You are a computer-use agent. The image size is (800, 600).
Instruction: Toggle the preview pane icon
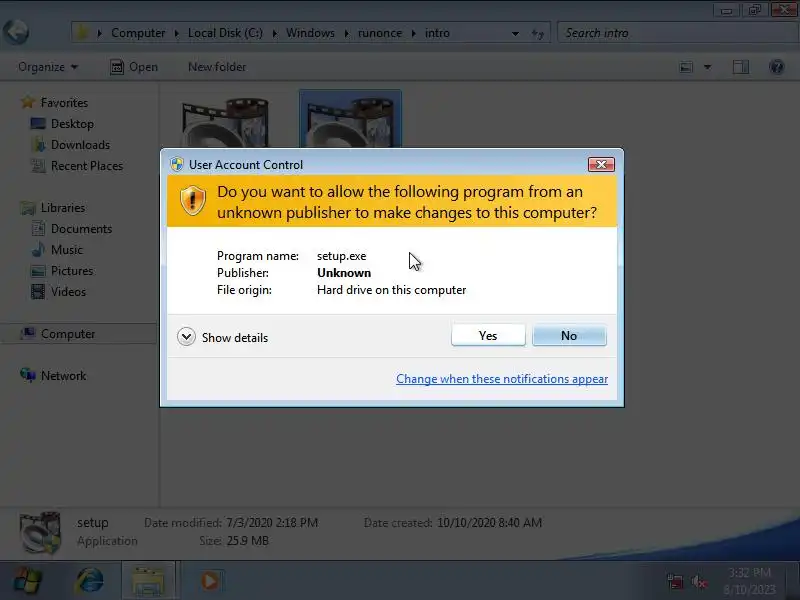[740, 67]
